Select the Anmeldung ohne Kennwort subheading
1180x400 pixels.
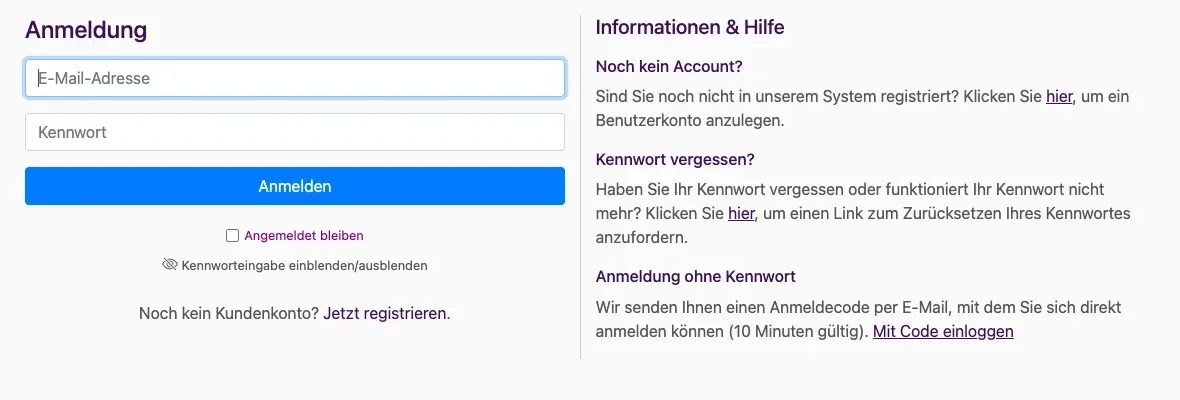[696, 277]
